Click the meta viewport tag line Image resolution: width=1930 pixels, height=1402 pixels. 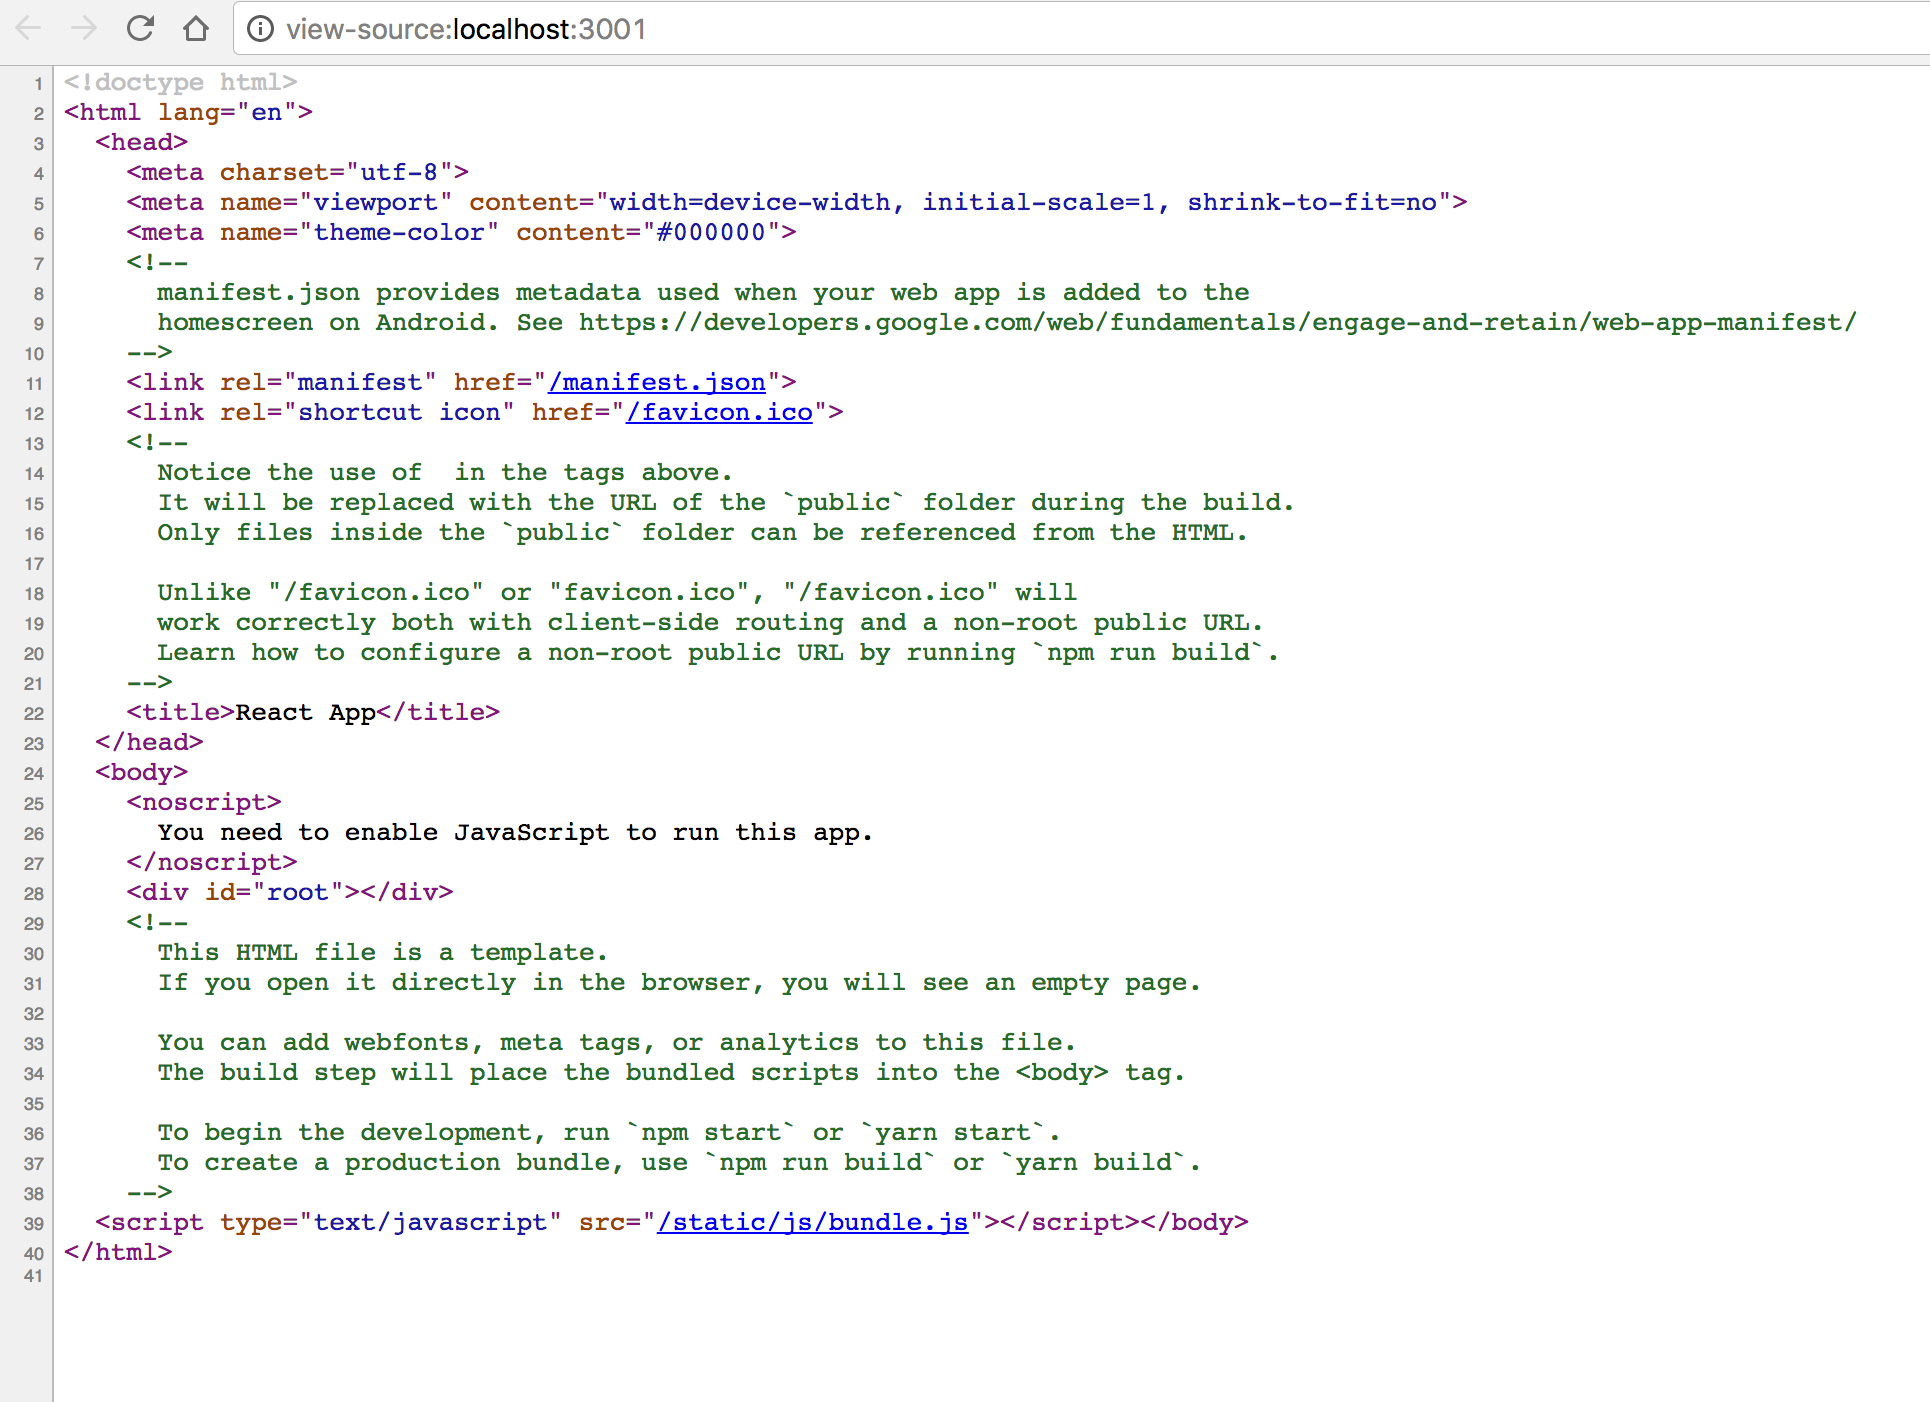796,202
